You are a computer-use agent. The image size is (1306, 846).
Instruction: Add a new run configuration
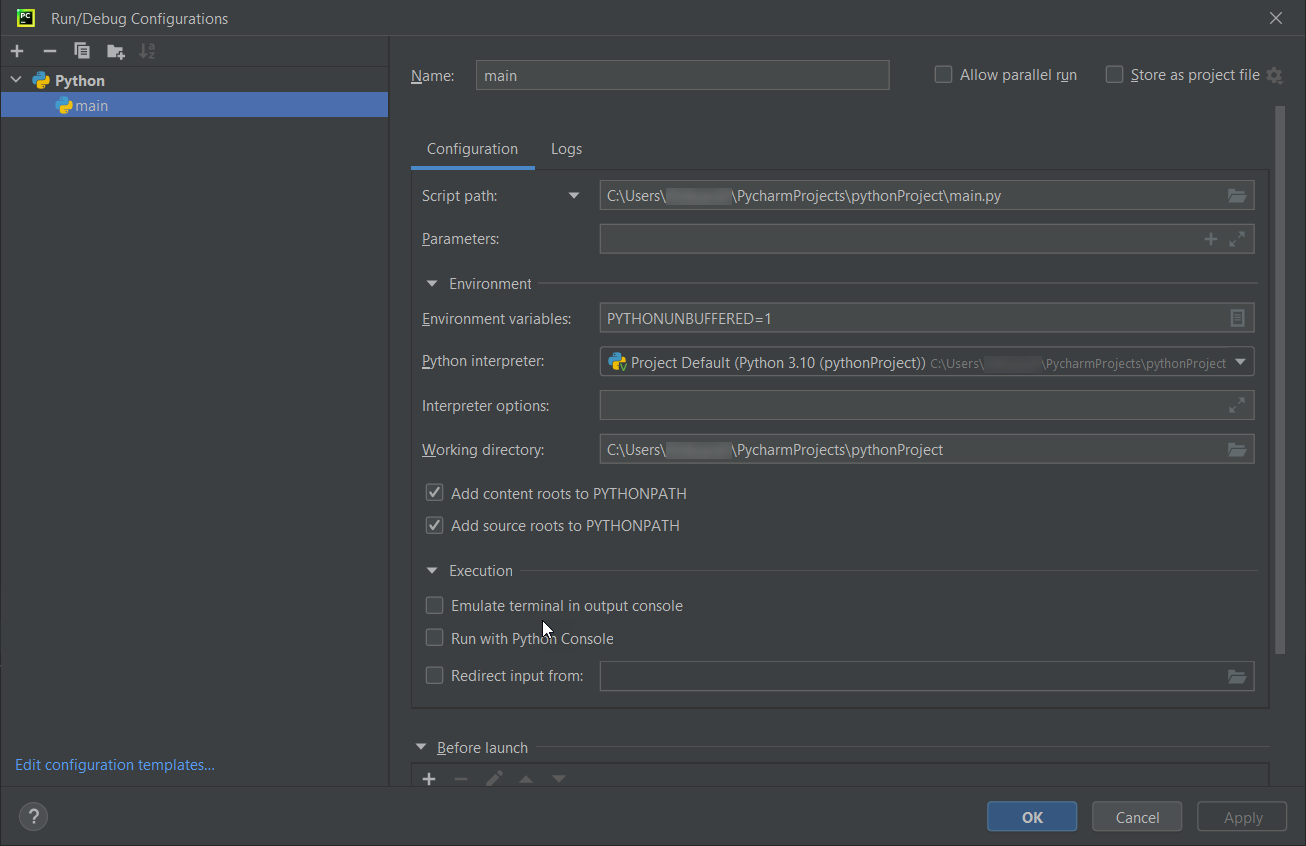(x=17, y=51)
